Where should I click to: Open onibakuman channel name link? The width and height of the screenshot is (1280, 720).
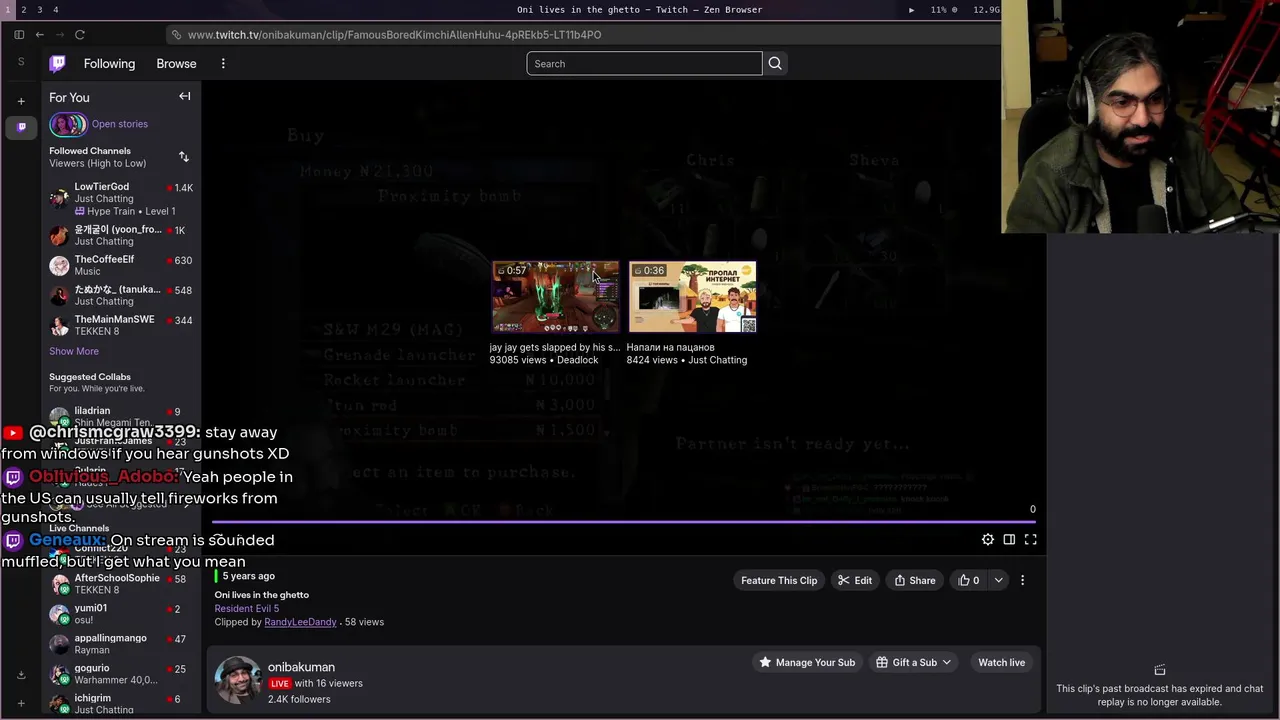(x=301, y=667)
